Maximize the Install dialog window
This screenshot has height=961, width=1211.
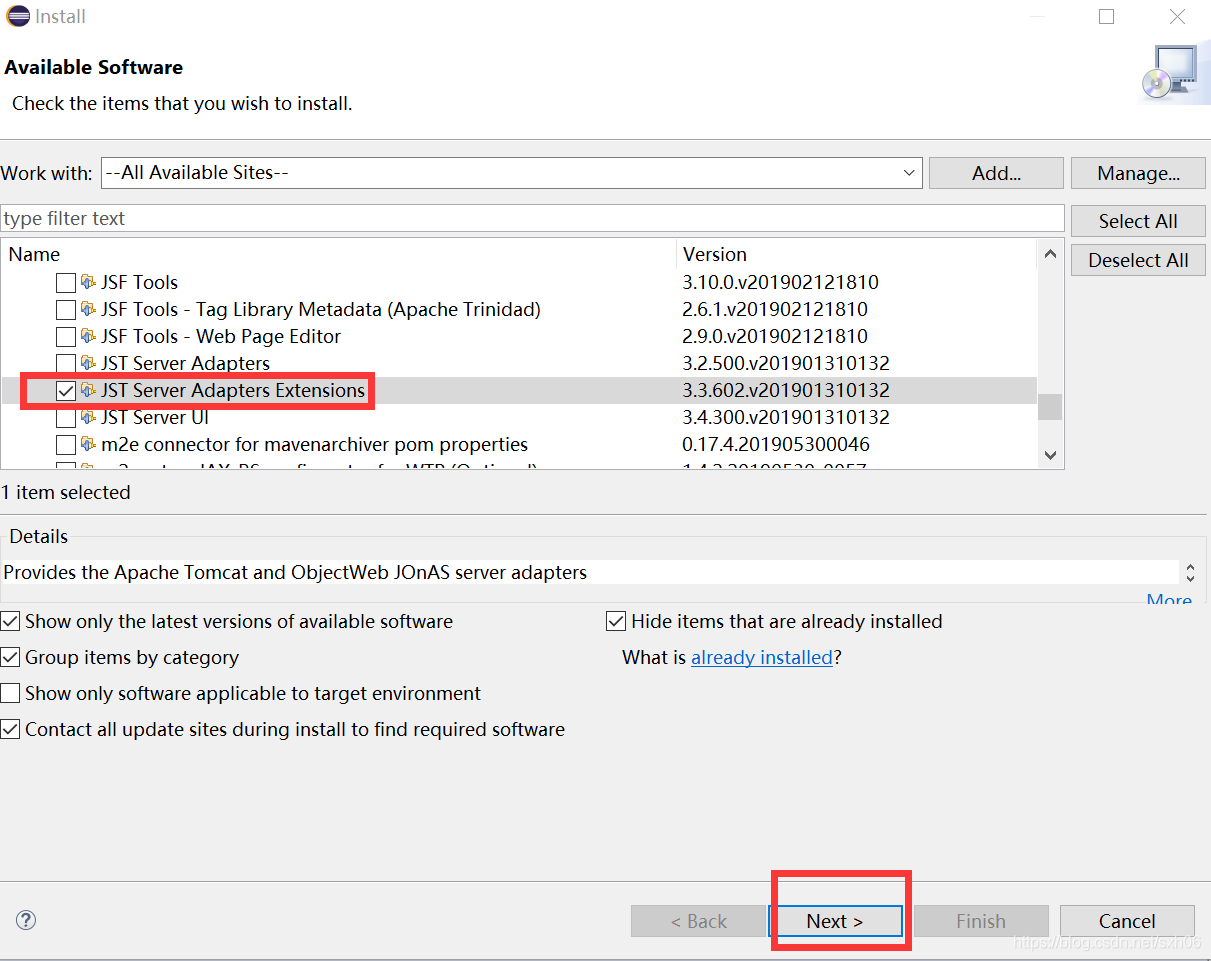pos(1106,17)
